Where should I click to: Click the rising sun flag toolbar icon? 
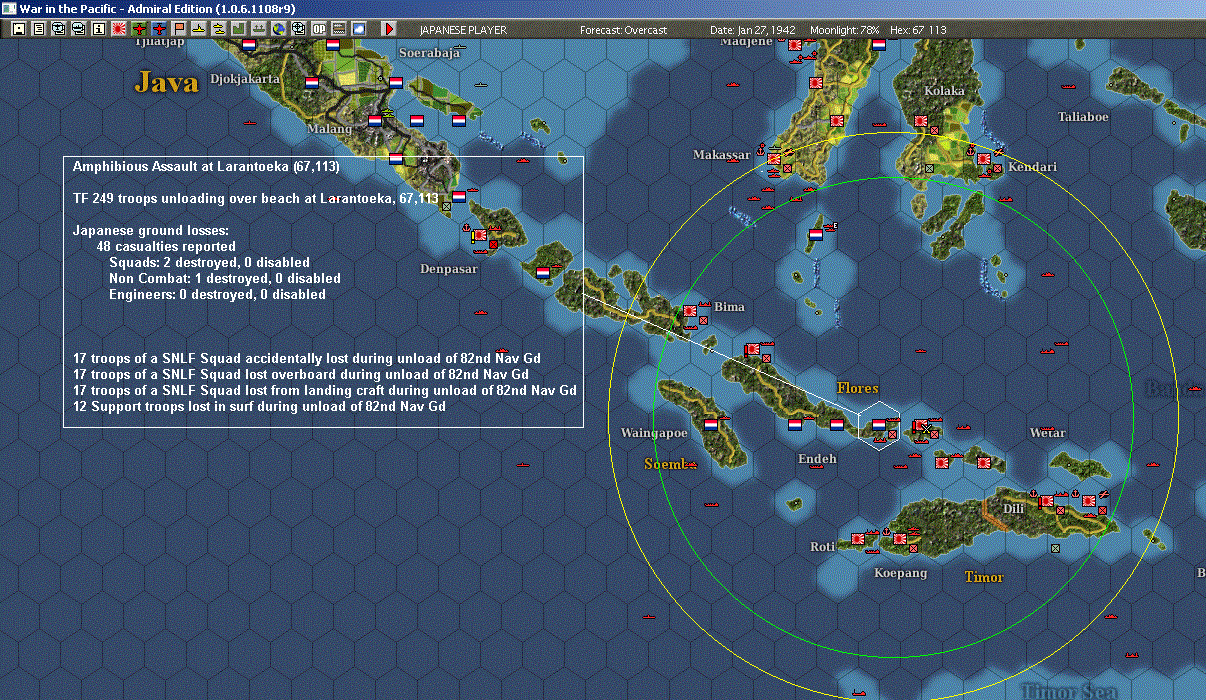pyautogui.click(x=118, y=29)
